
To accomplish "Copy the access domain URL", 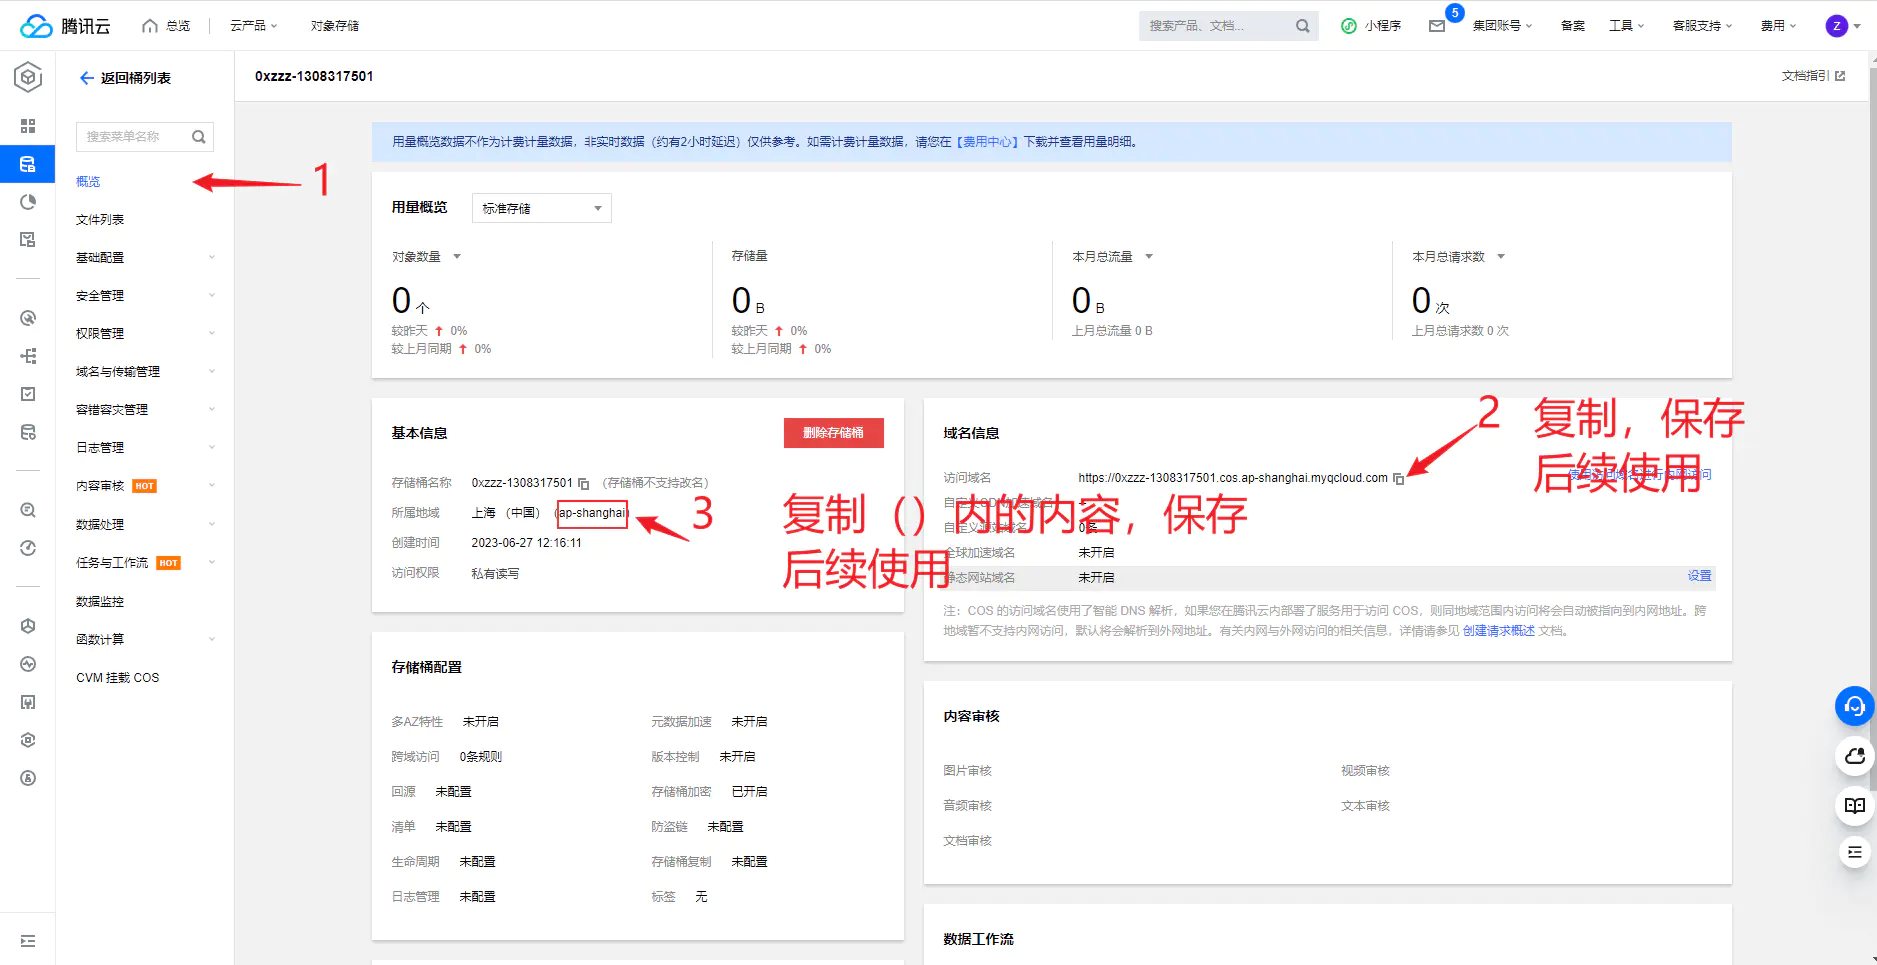I will 1399,479.
